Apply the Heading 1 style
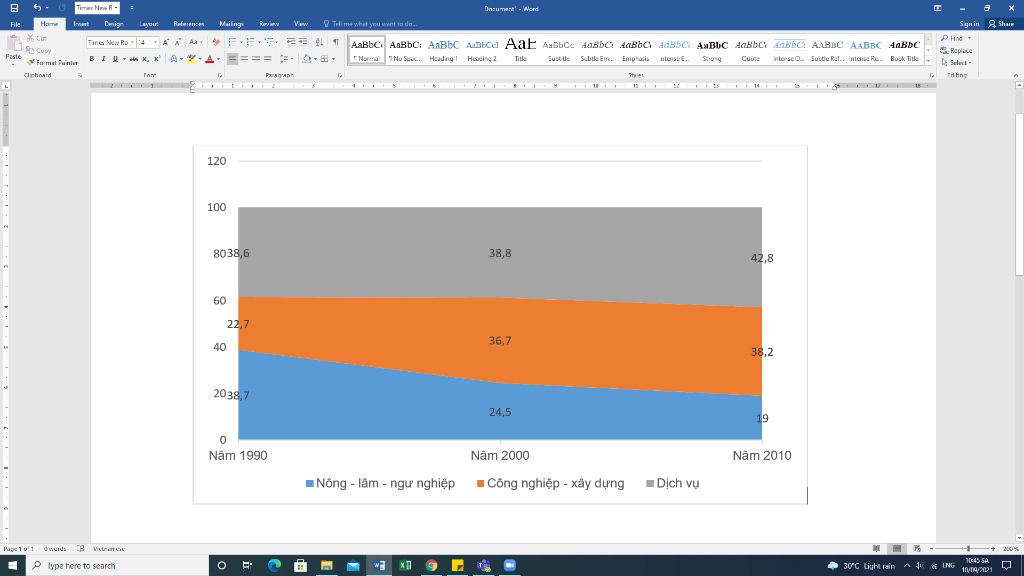The height and width of the screenshot is (576, 1024). tap(443, 50)
